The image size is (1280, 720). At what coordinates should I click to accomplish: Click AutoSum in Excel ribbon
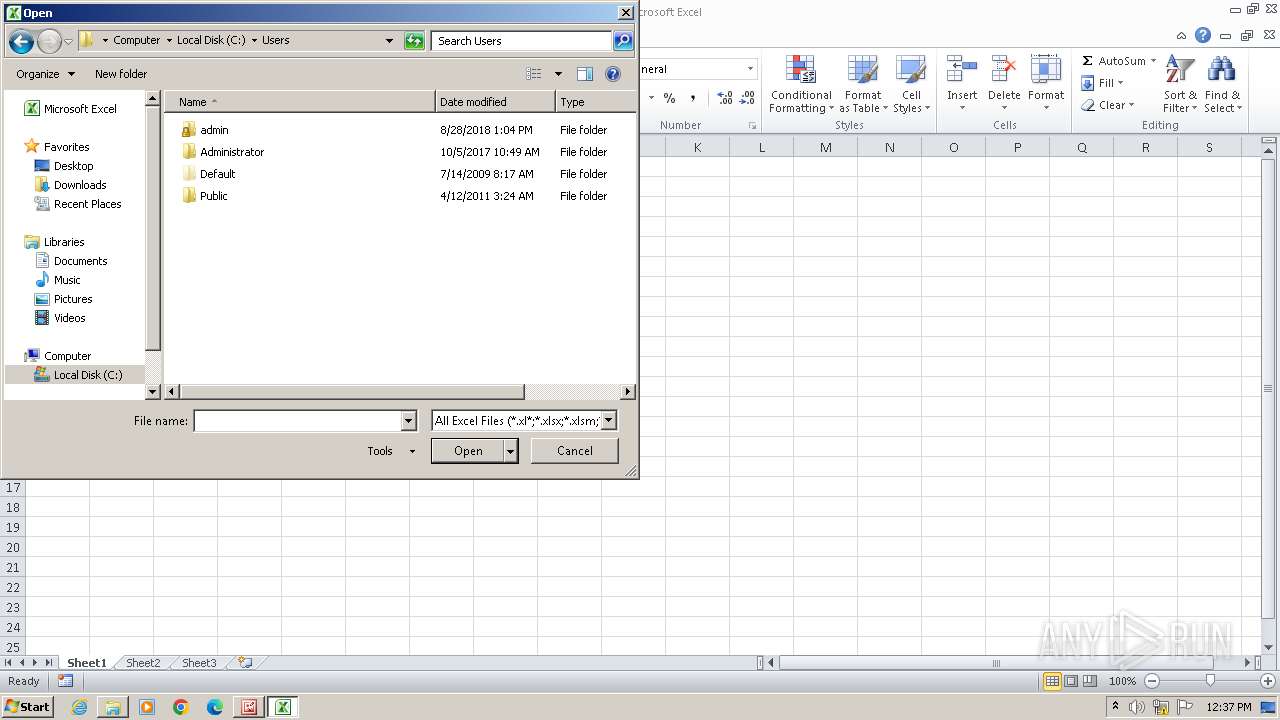[x=1113, y=61]
